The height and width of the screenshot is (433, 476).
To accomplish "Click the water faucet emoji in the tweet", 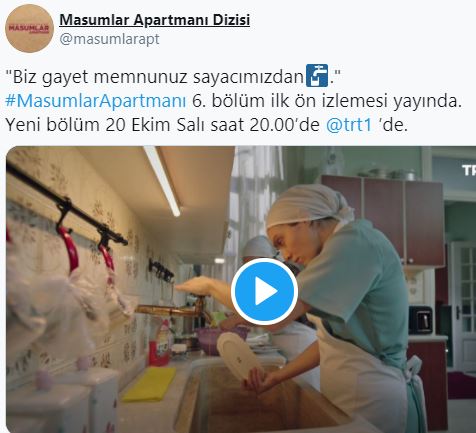I will point(317,76).
